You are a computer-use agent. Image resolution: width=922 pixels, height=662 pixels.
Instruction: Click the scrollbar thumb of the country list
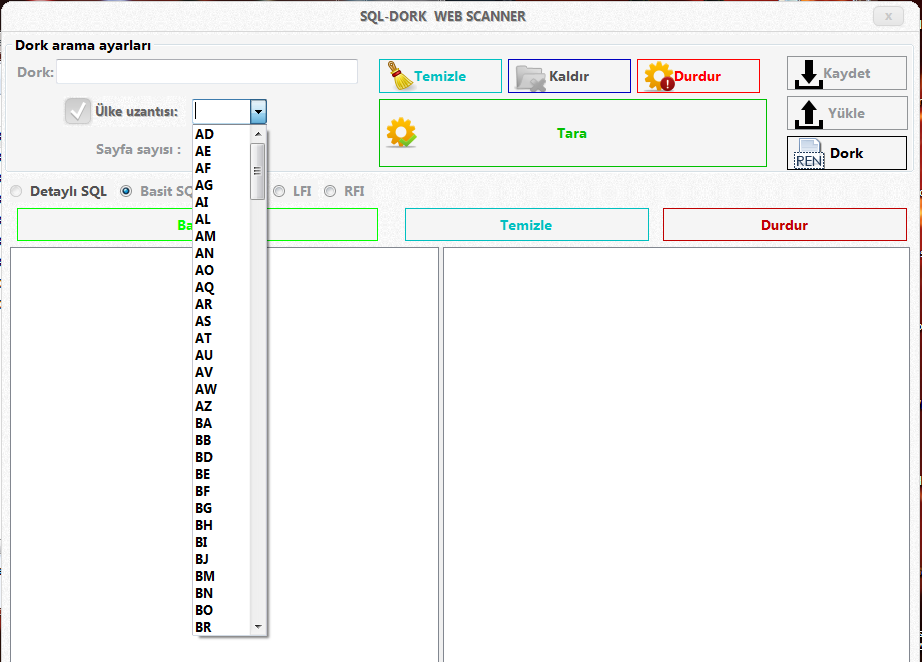click(x=258, y=170)
